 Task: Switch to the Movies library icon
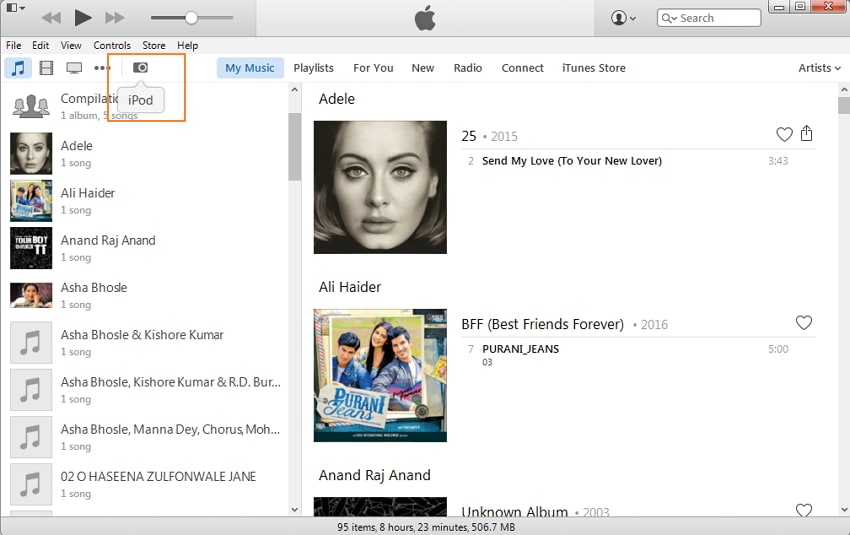tap(47, 68)
